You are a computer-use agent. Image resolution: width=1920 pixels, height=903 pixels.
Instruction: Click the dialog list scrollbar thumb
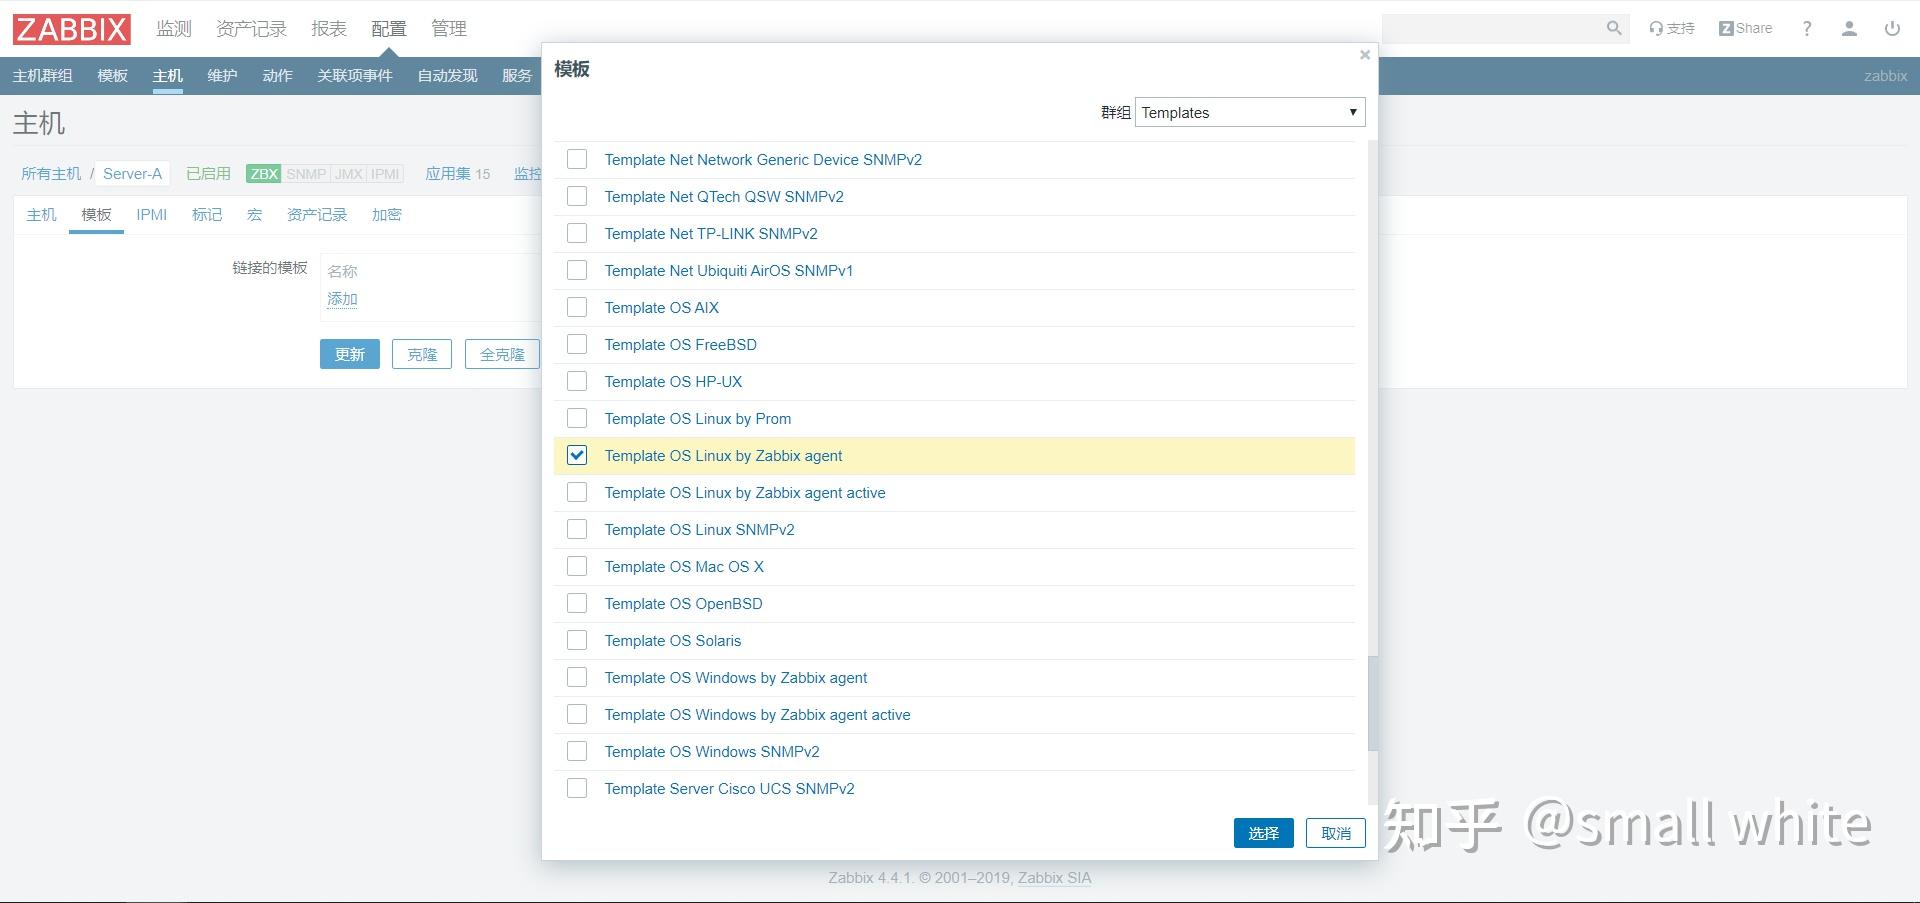pos(1372,703)
